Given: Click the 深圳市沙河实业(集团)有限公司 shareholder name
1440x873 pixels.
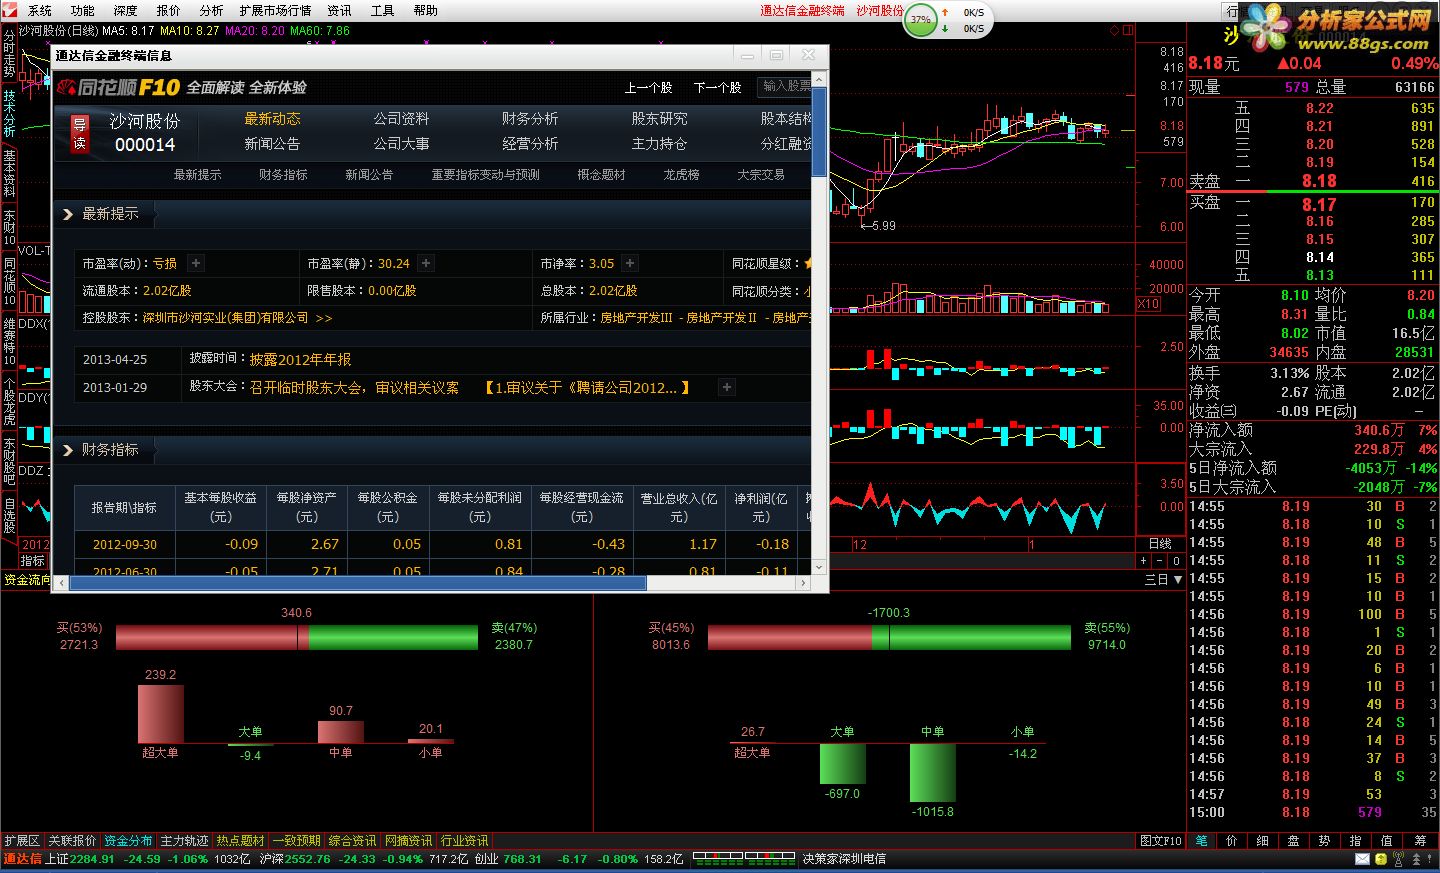Looking at the screenshot, I should coord(226,318).
